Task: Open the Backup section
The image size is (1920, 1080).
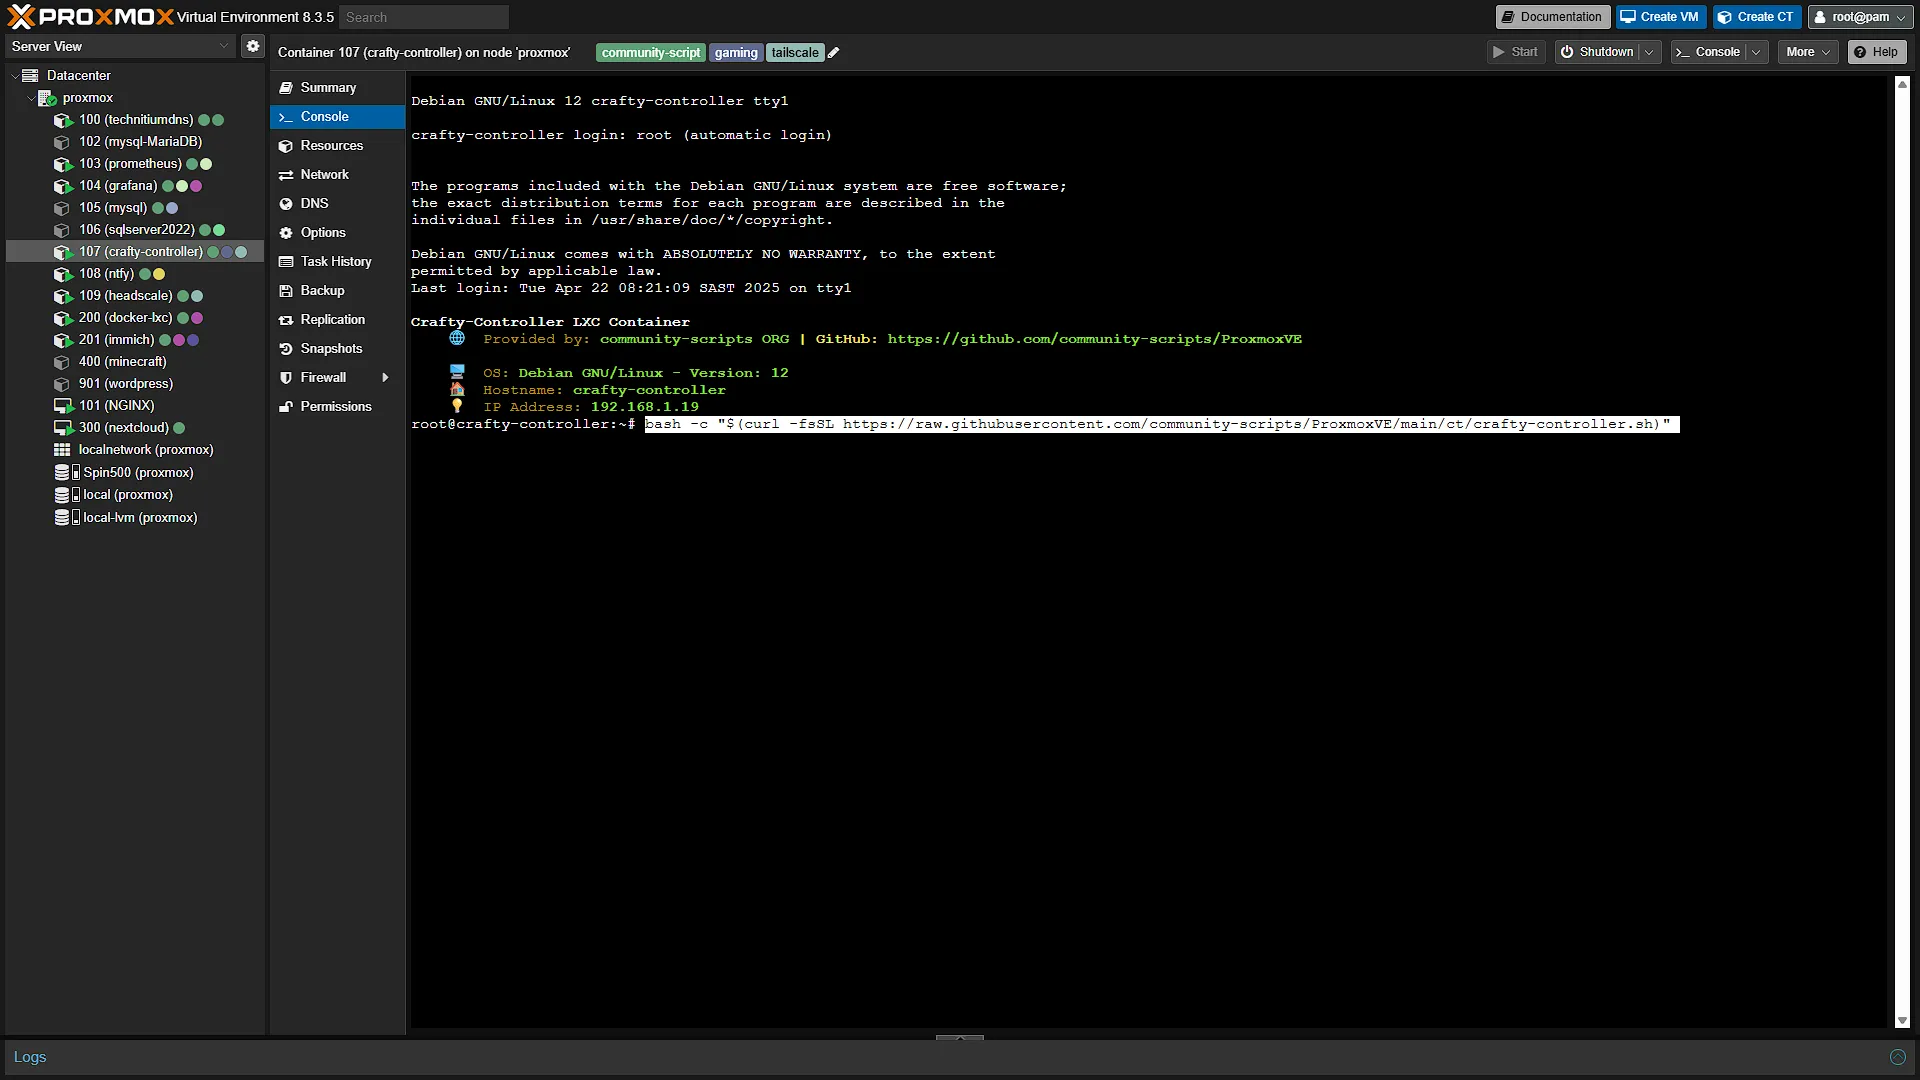Action: 337,291
